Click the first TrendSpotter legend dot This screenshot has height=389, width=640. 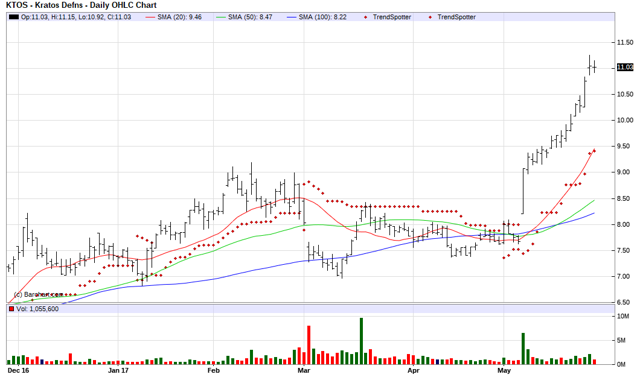click(365, 17)
